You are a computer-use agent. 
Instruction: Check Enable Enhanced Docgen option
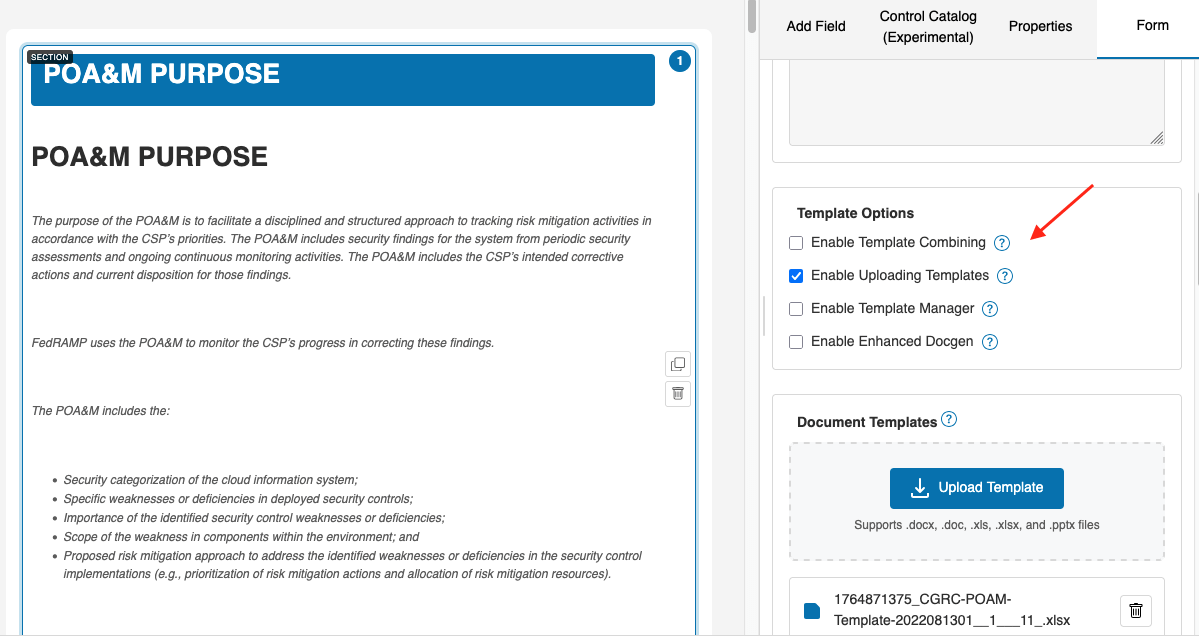[x=796, y=342]
